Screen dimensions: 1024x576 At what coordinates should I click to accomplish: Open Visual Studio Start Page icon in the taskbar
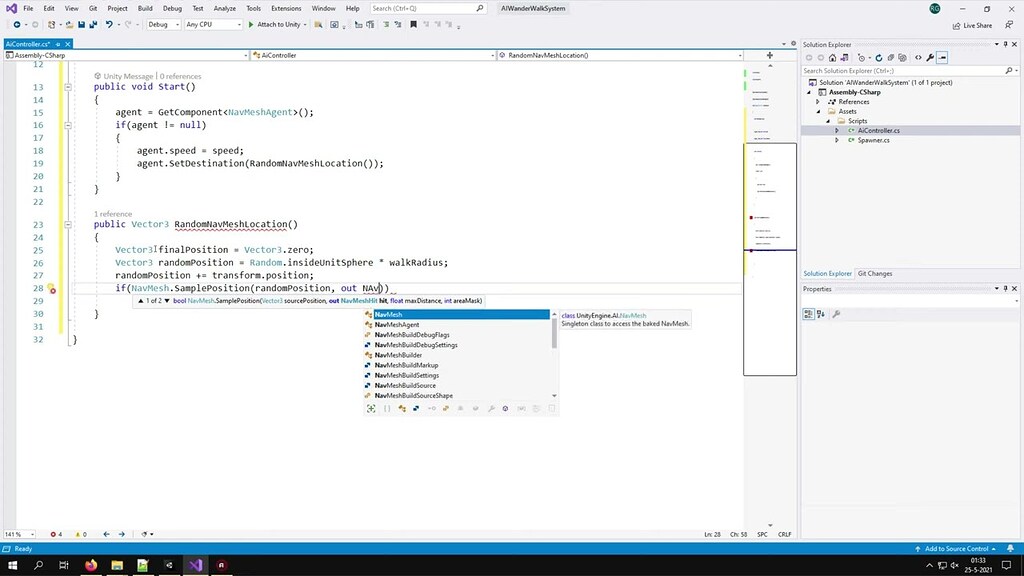tap(194, 565)
